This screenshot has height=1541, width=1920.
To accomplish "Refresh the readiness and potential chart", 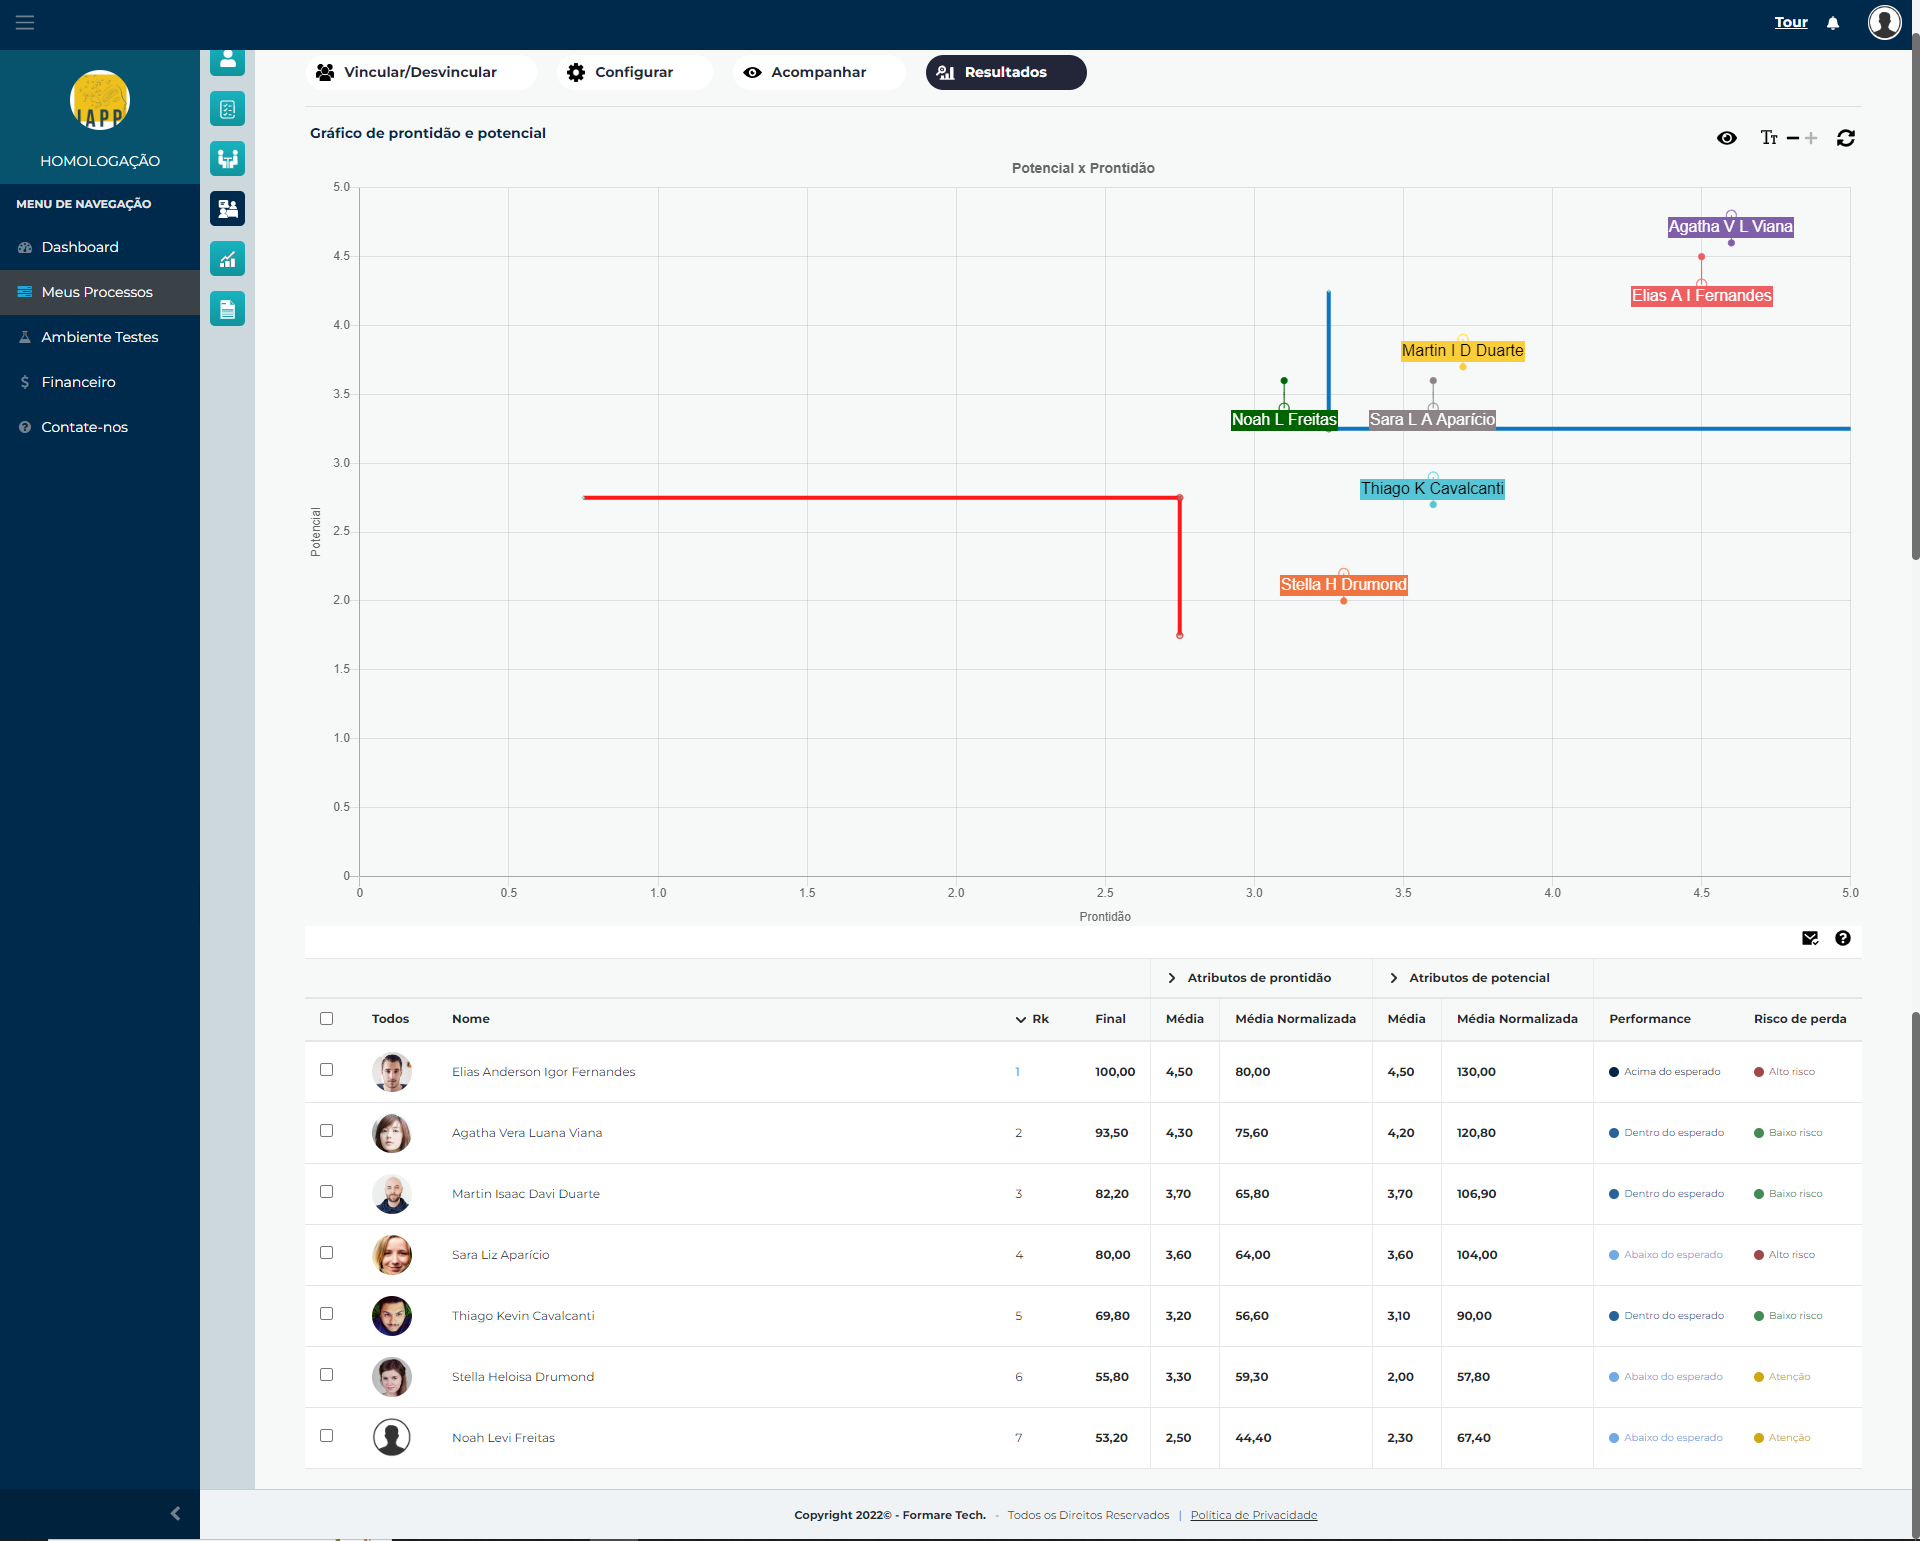I will point(1846,138).
